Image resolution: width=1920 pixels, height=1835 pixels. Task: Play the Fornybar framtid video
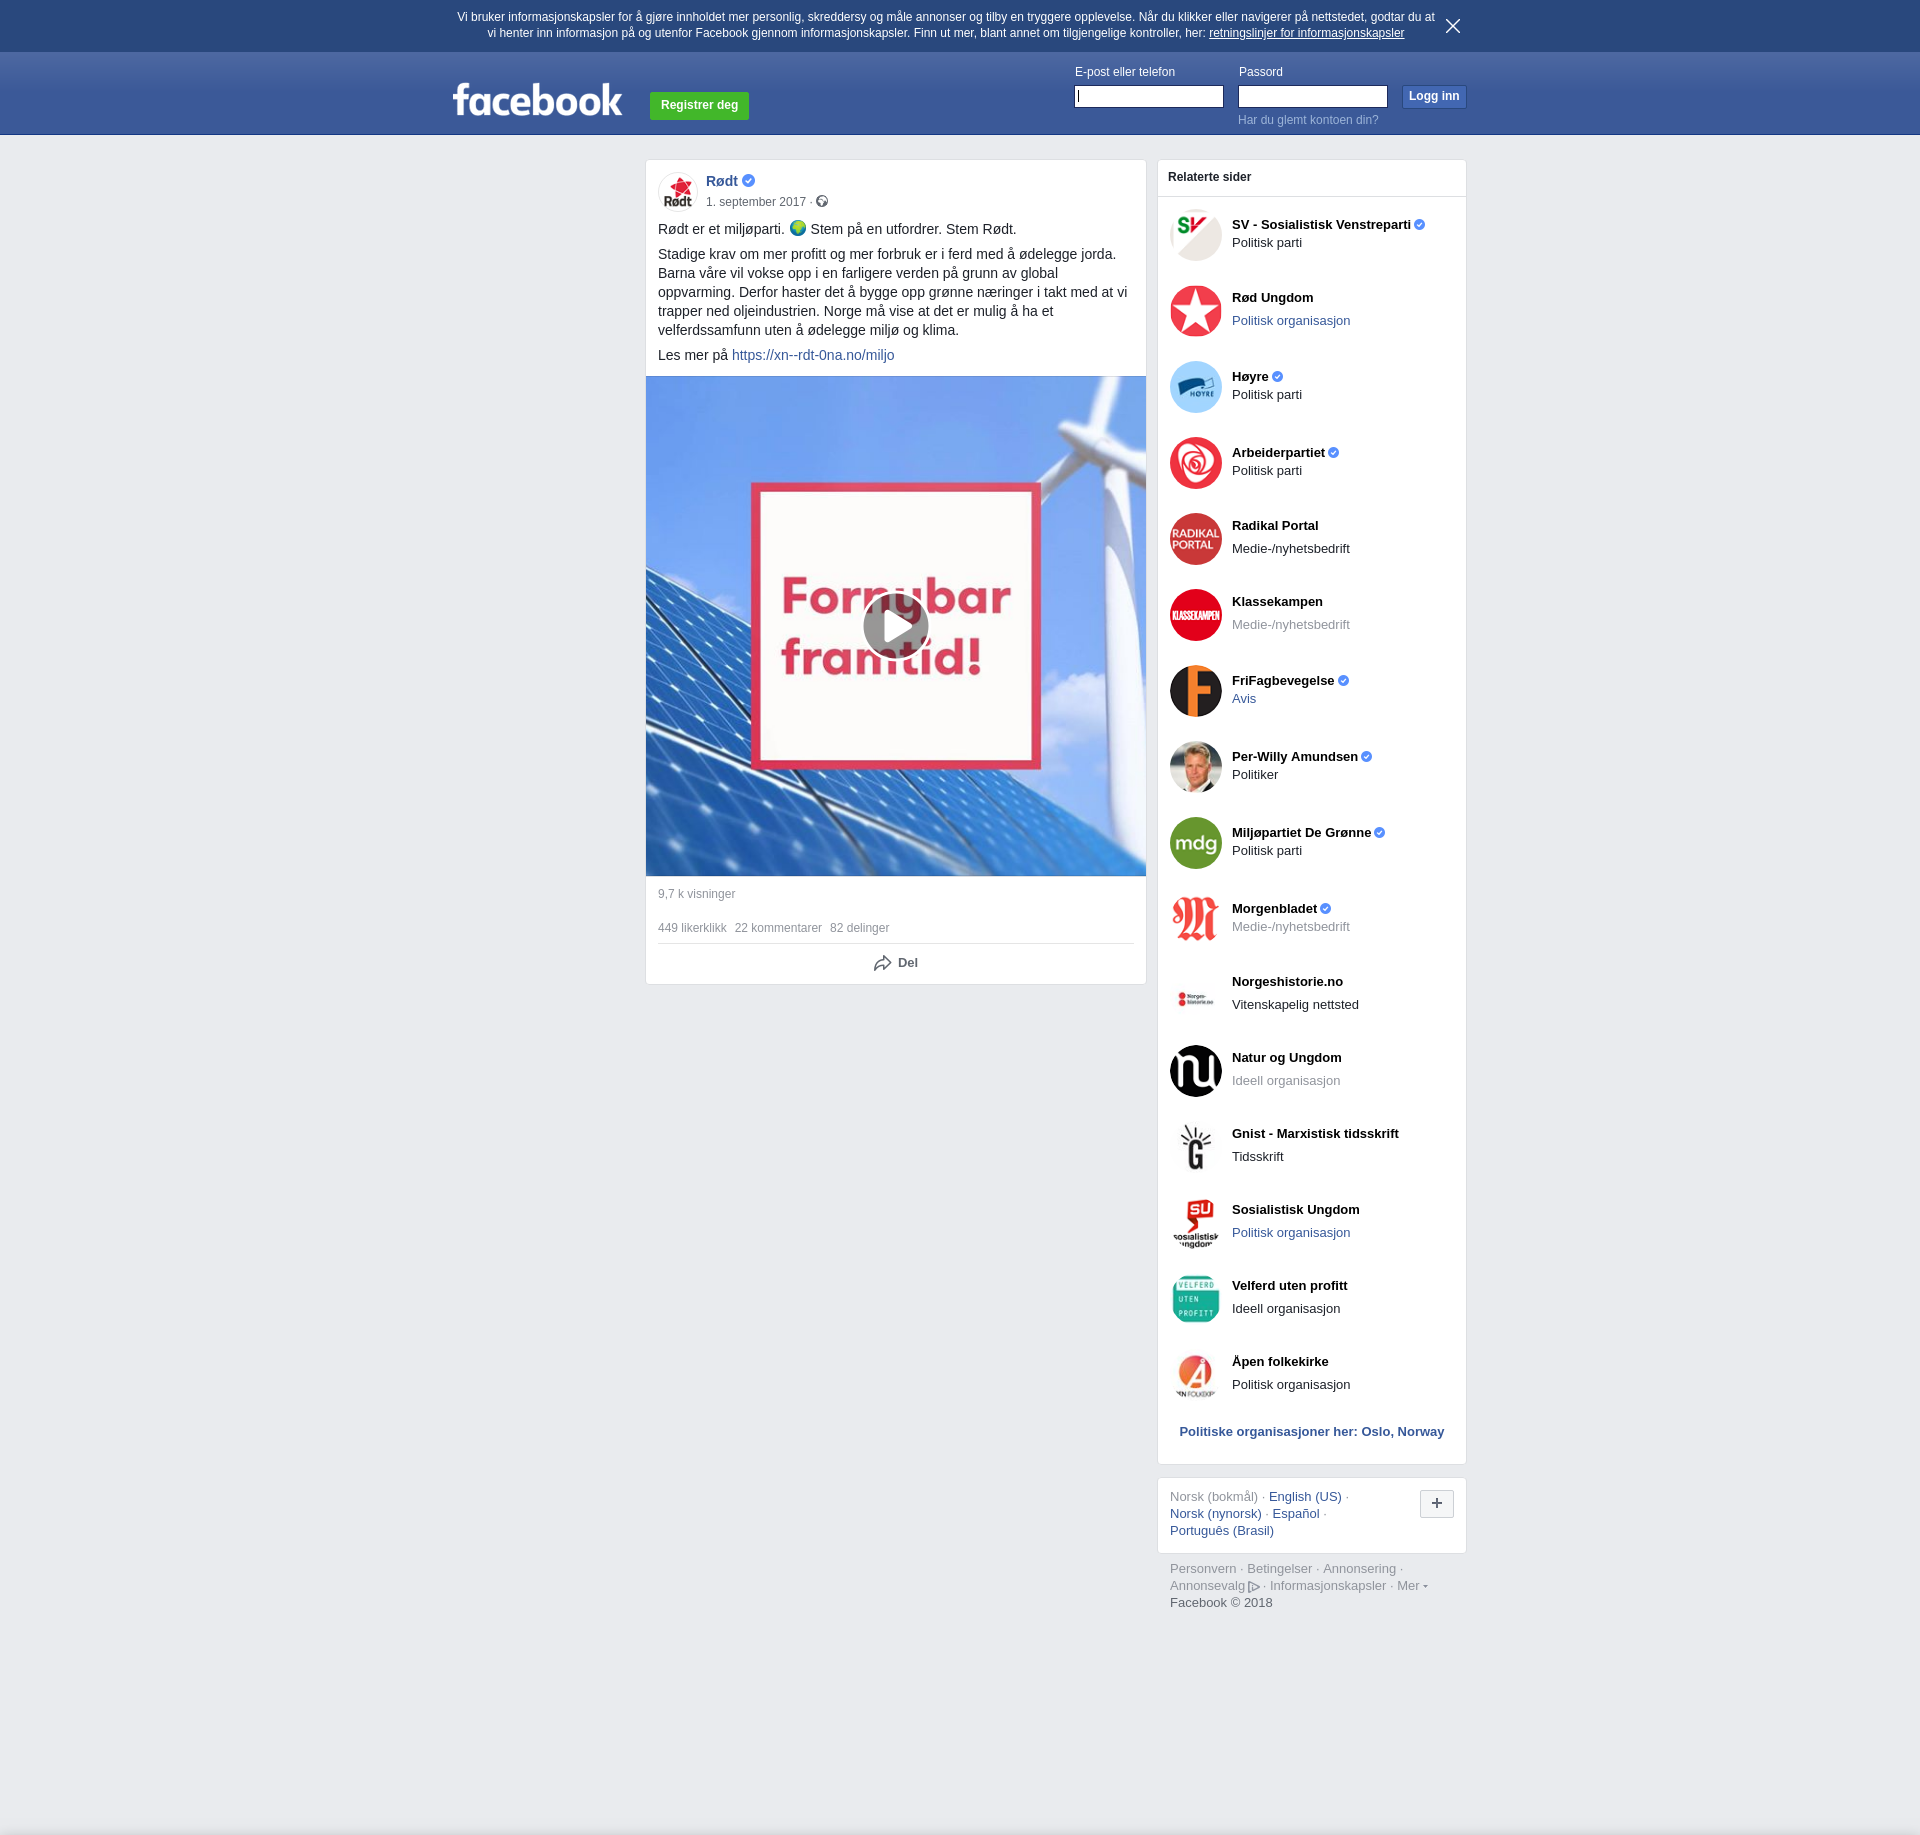pos(895,626)
